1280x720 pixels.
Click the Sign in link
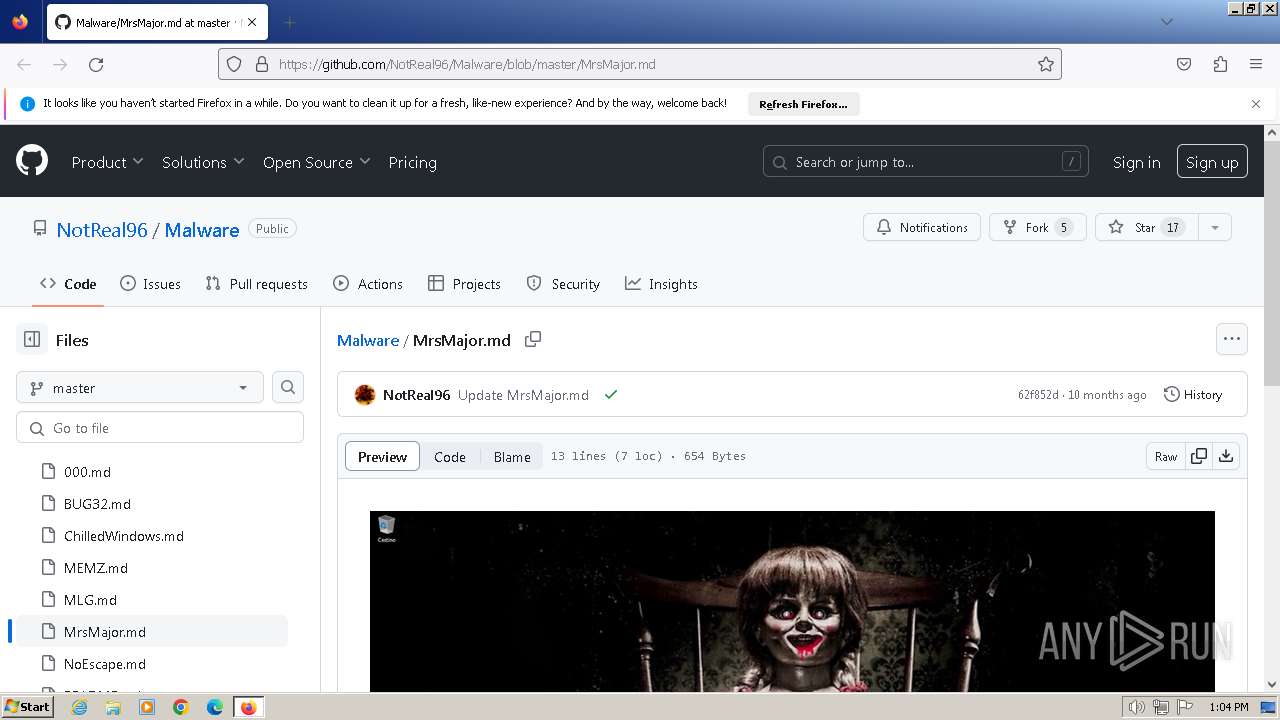(x=1137, y=162)
